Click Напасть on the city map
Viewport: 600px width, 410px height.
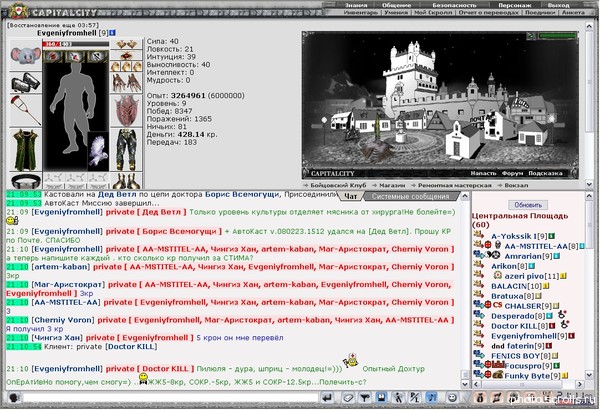483,173
